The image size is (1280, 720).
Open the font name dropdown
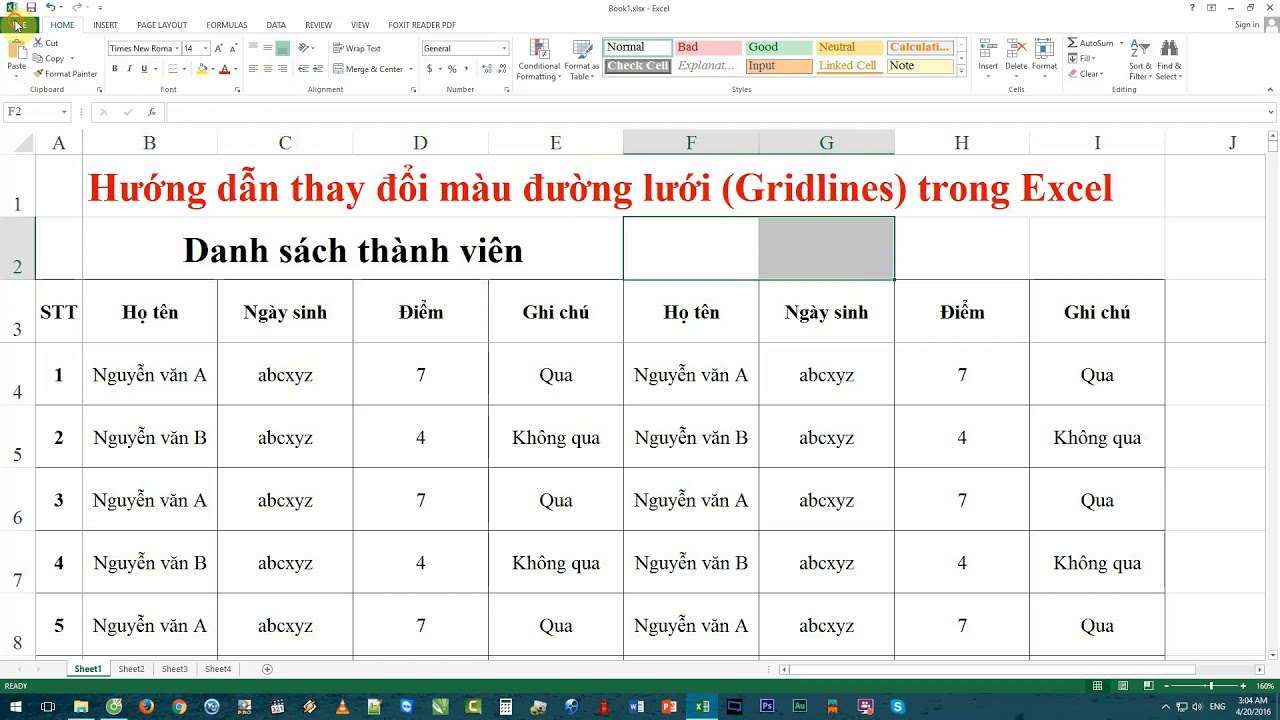point(177,48)
